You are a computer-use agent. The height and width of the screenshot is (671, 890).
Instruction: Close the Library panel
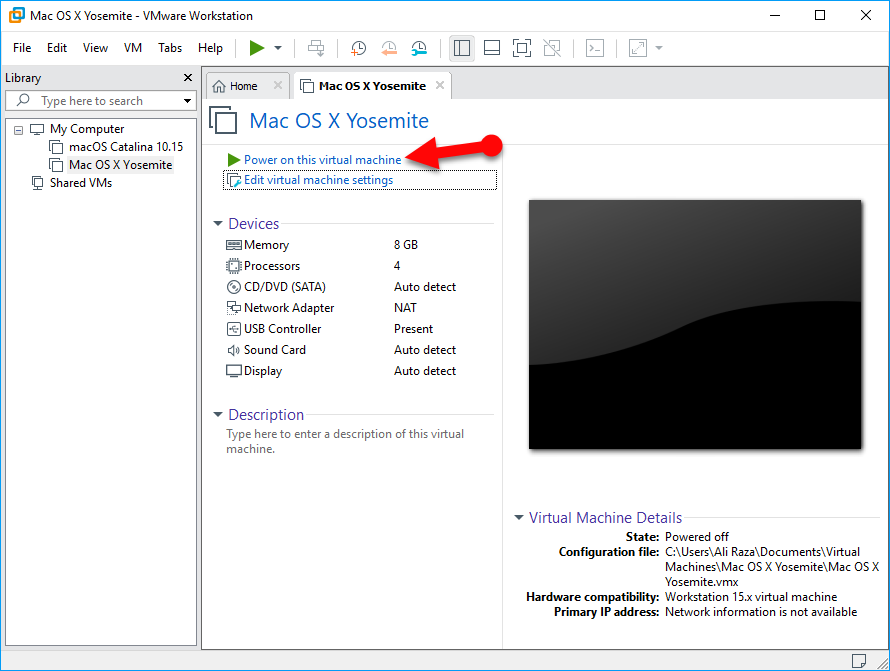pyautogui.click(x=188, y=78)
